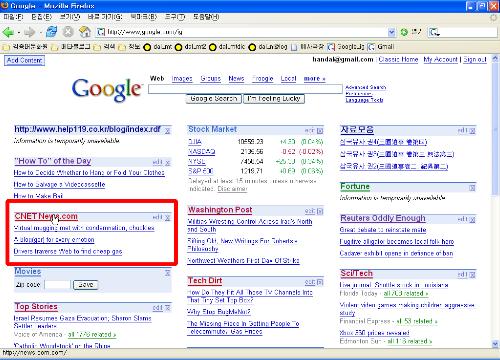Open the Back button history arrow
Viewport: 500px width, 360px height.
(18, 32)
